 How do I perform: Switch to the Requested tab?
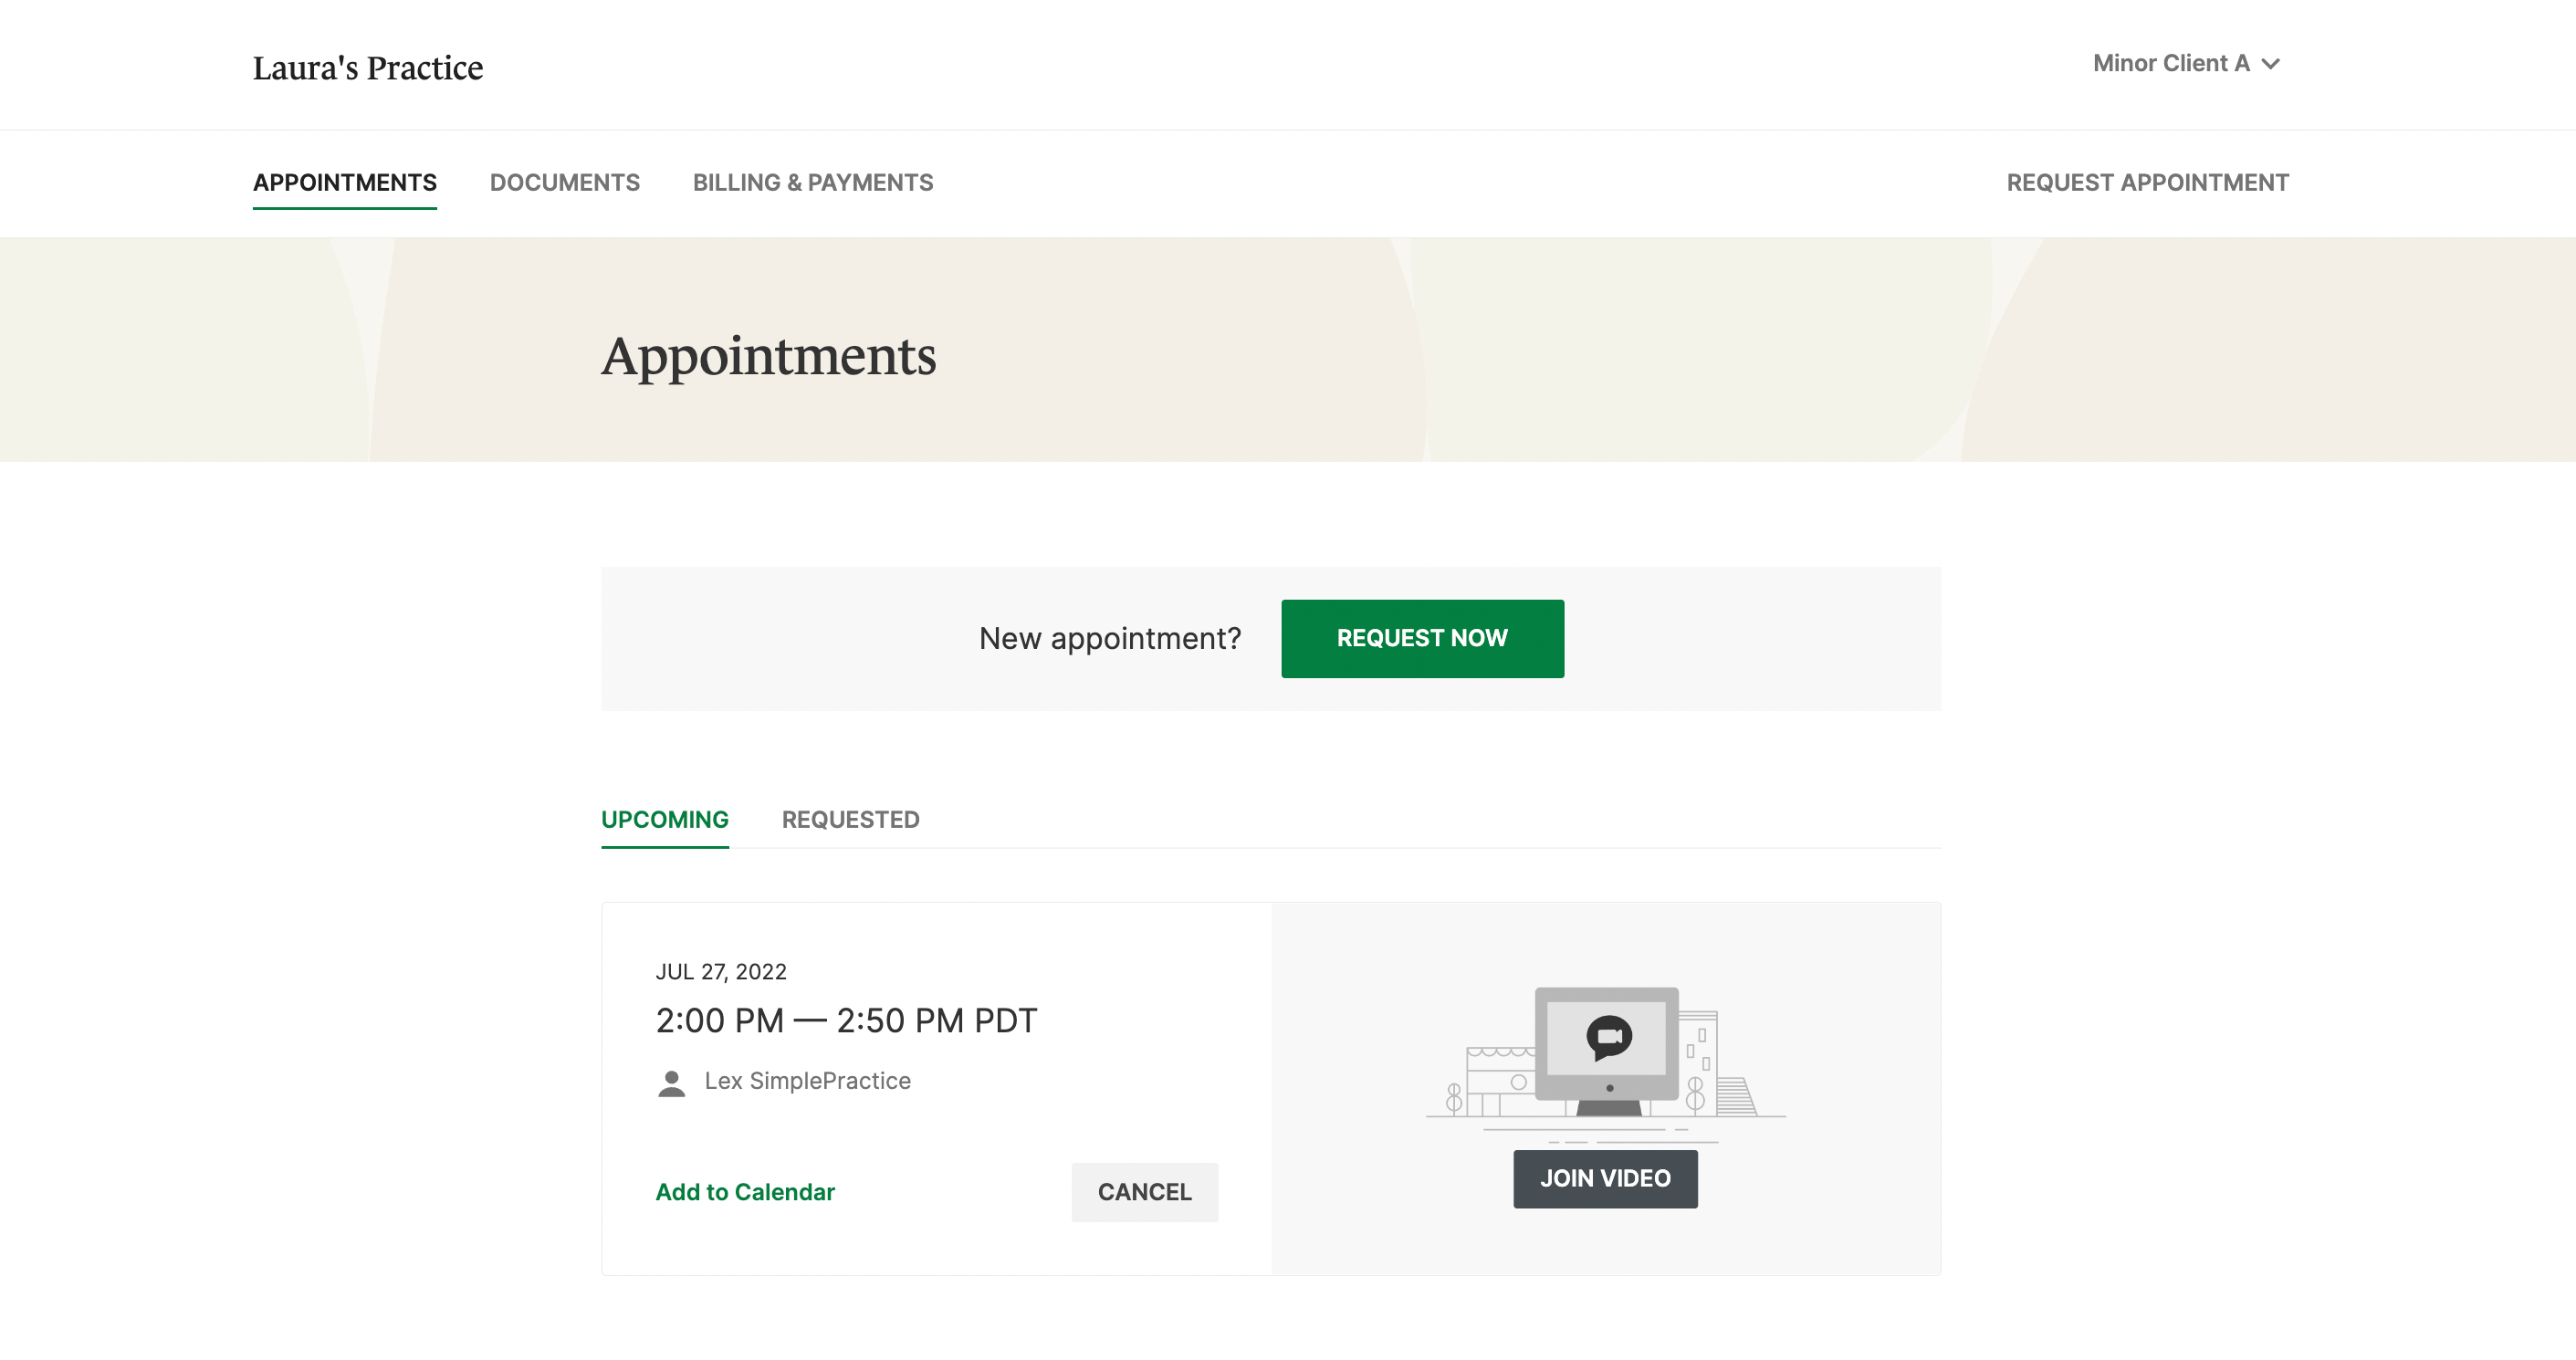850,820
